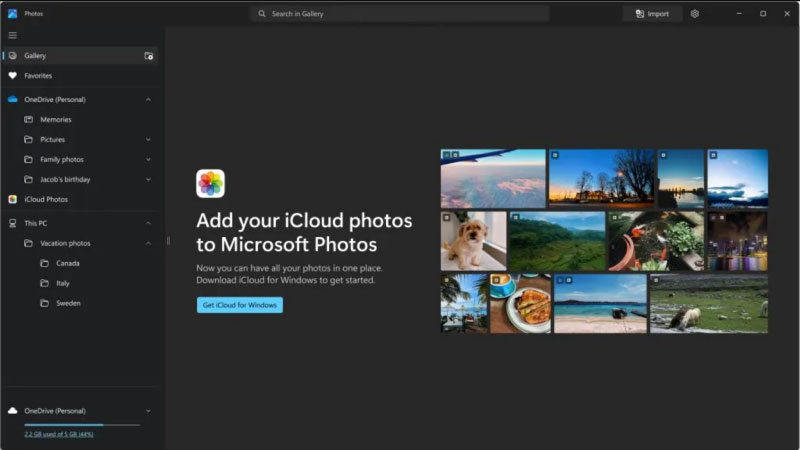Collapse the This PC section
This screenshot has width=800, height=450.
[x=148, y=223]
